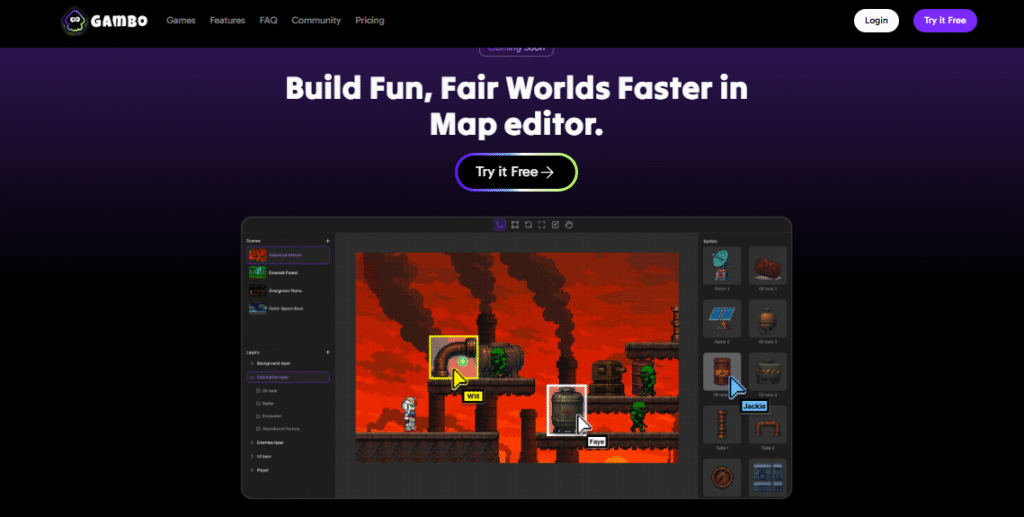Add a new scene with plus icon

pyautogui.click(x=327, y=241)
